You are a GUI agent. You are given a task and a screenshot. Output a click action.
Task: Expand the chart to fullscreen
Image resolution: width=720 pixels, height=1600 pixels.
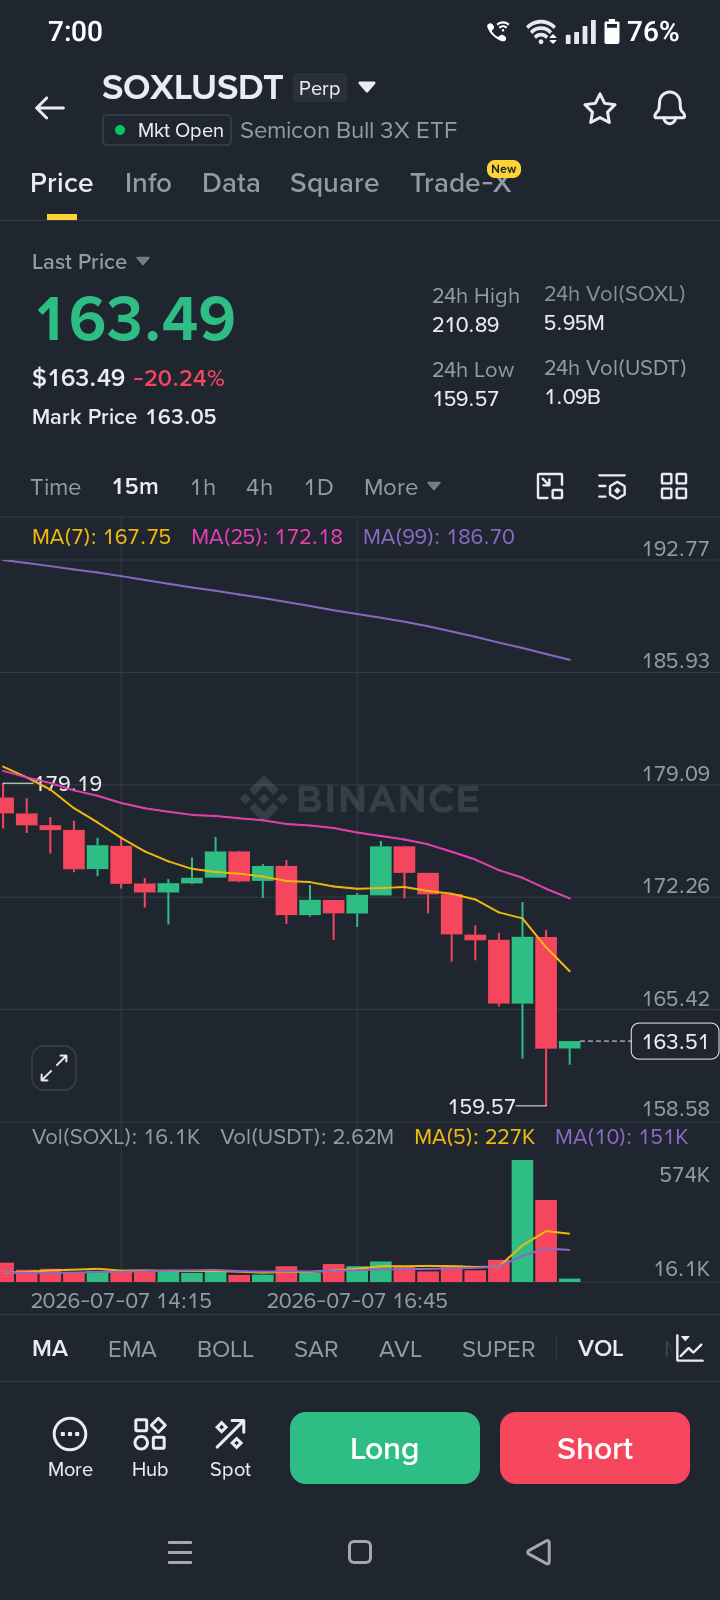[x=54, y=1068]
